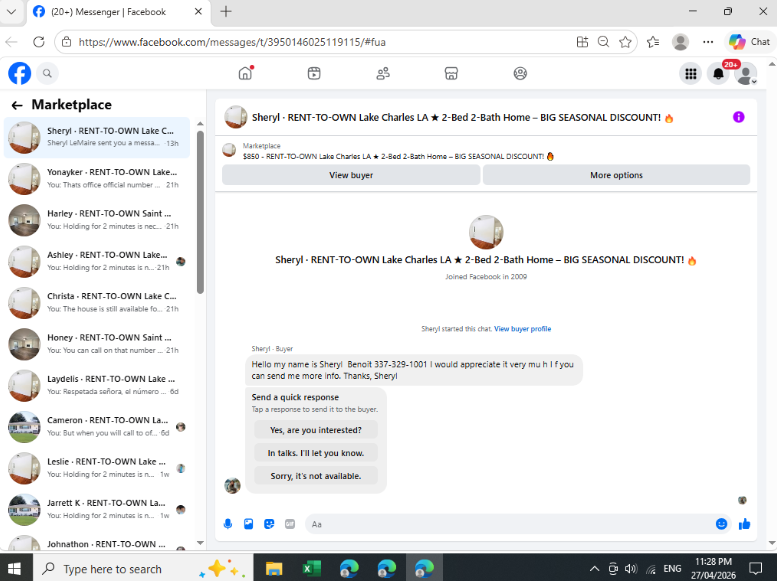
Task: Open the Marketplace storefront icon
Action: 451,73
